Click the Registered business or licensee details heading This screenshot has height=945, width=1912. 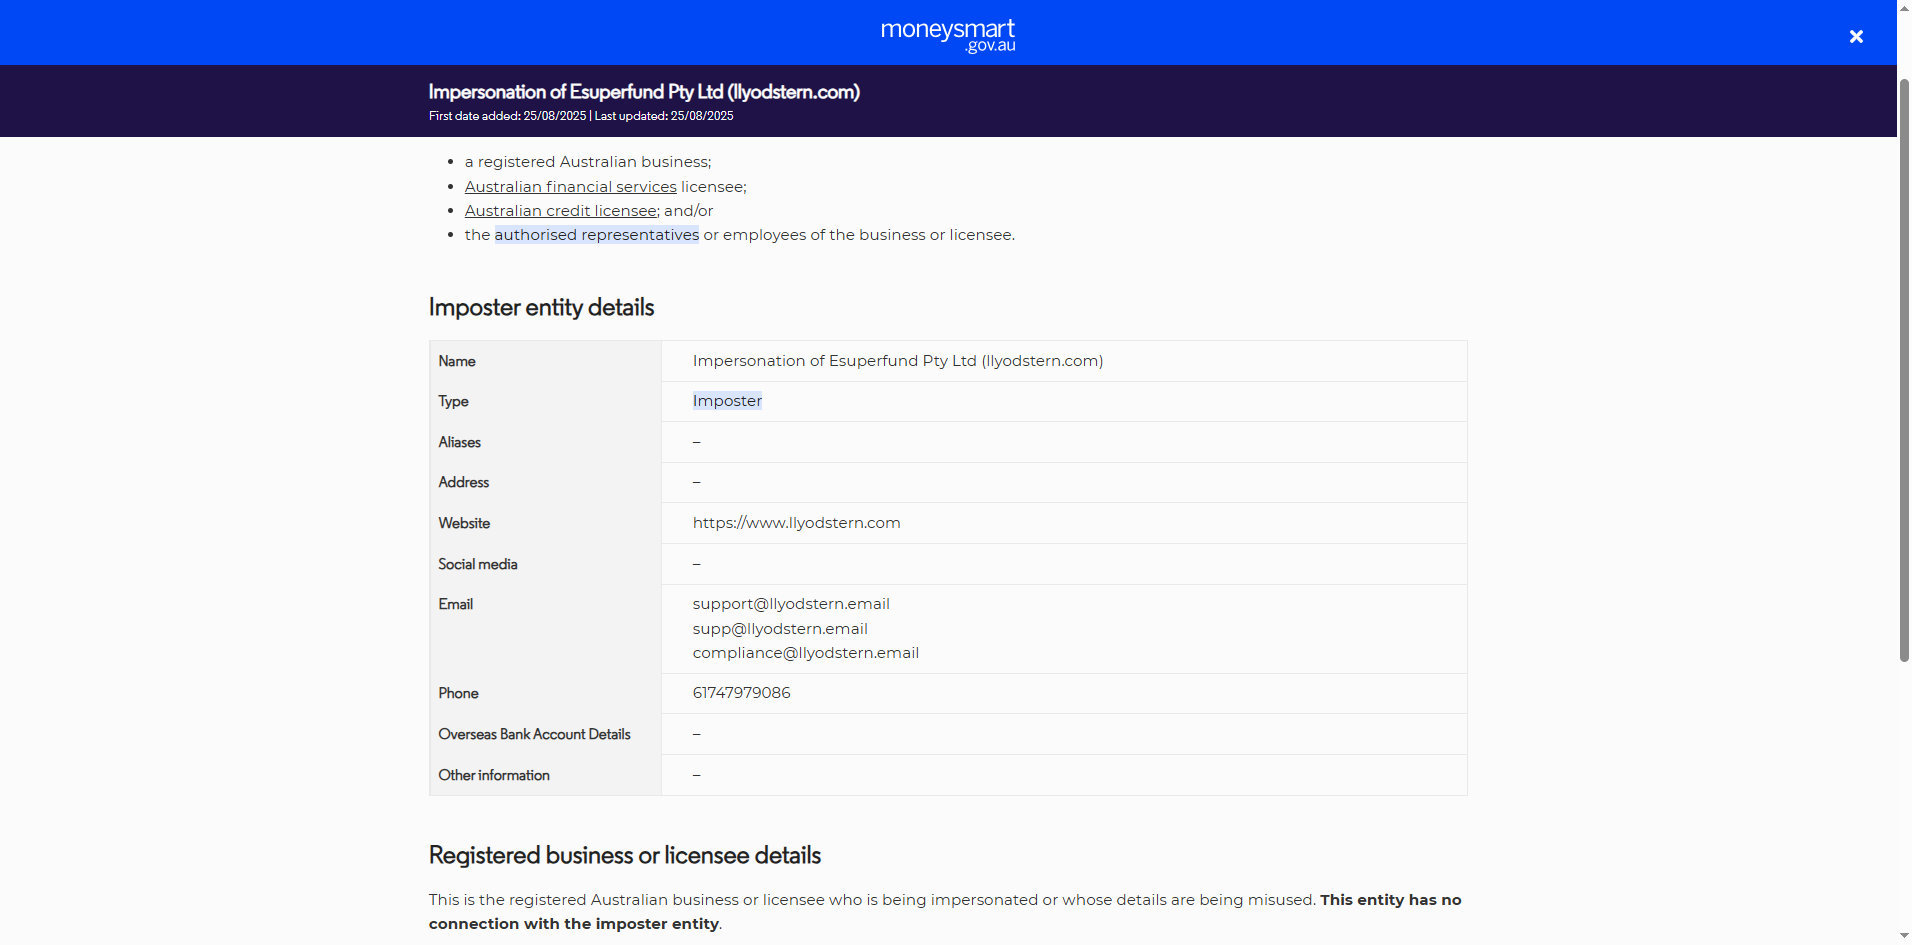(625, 855)
